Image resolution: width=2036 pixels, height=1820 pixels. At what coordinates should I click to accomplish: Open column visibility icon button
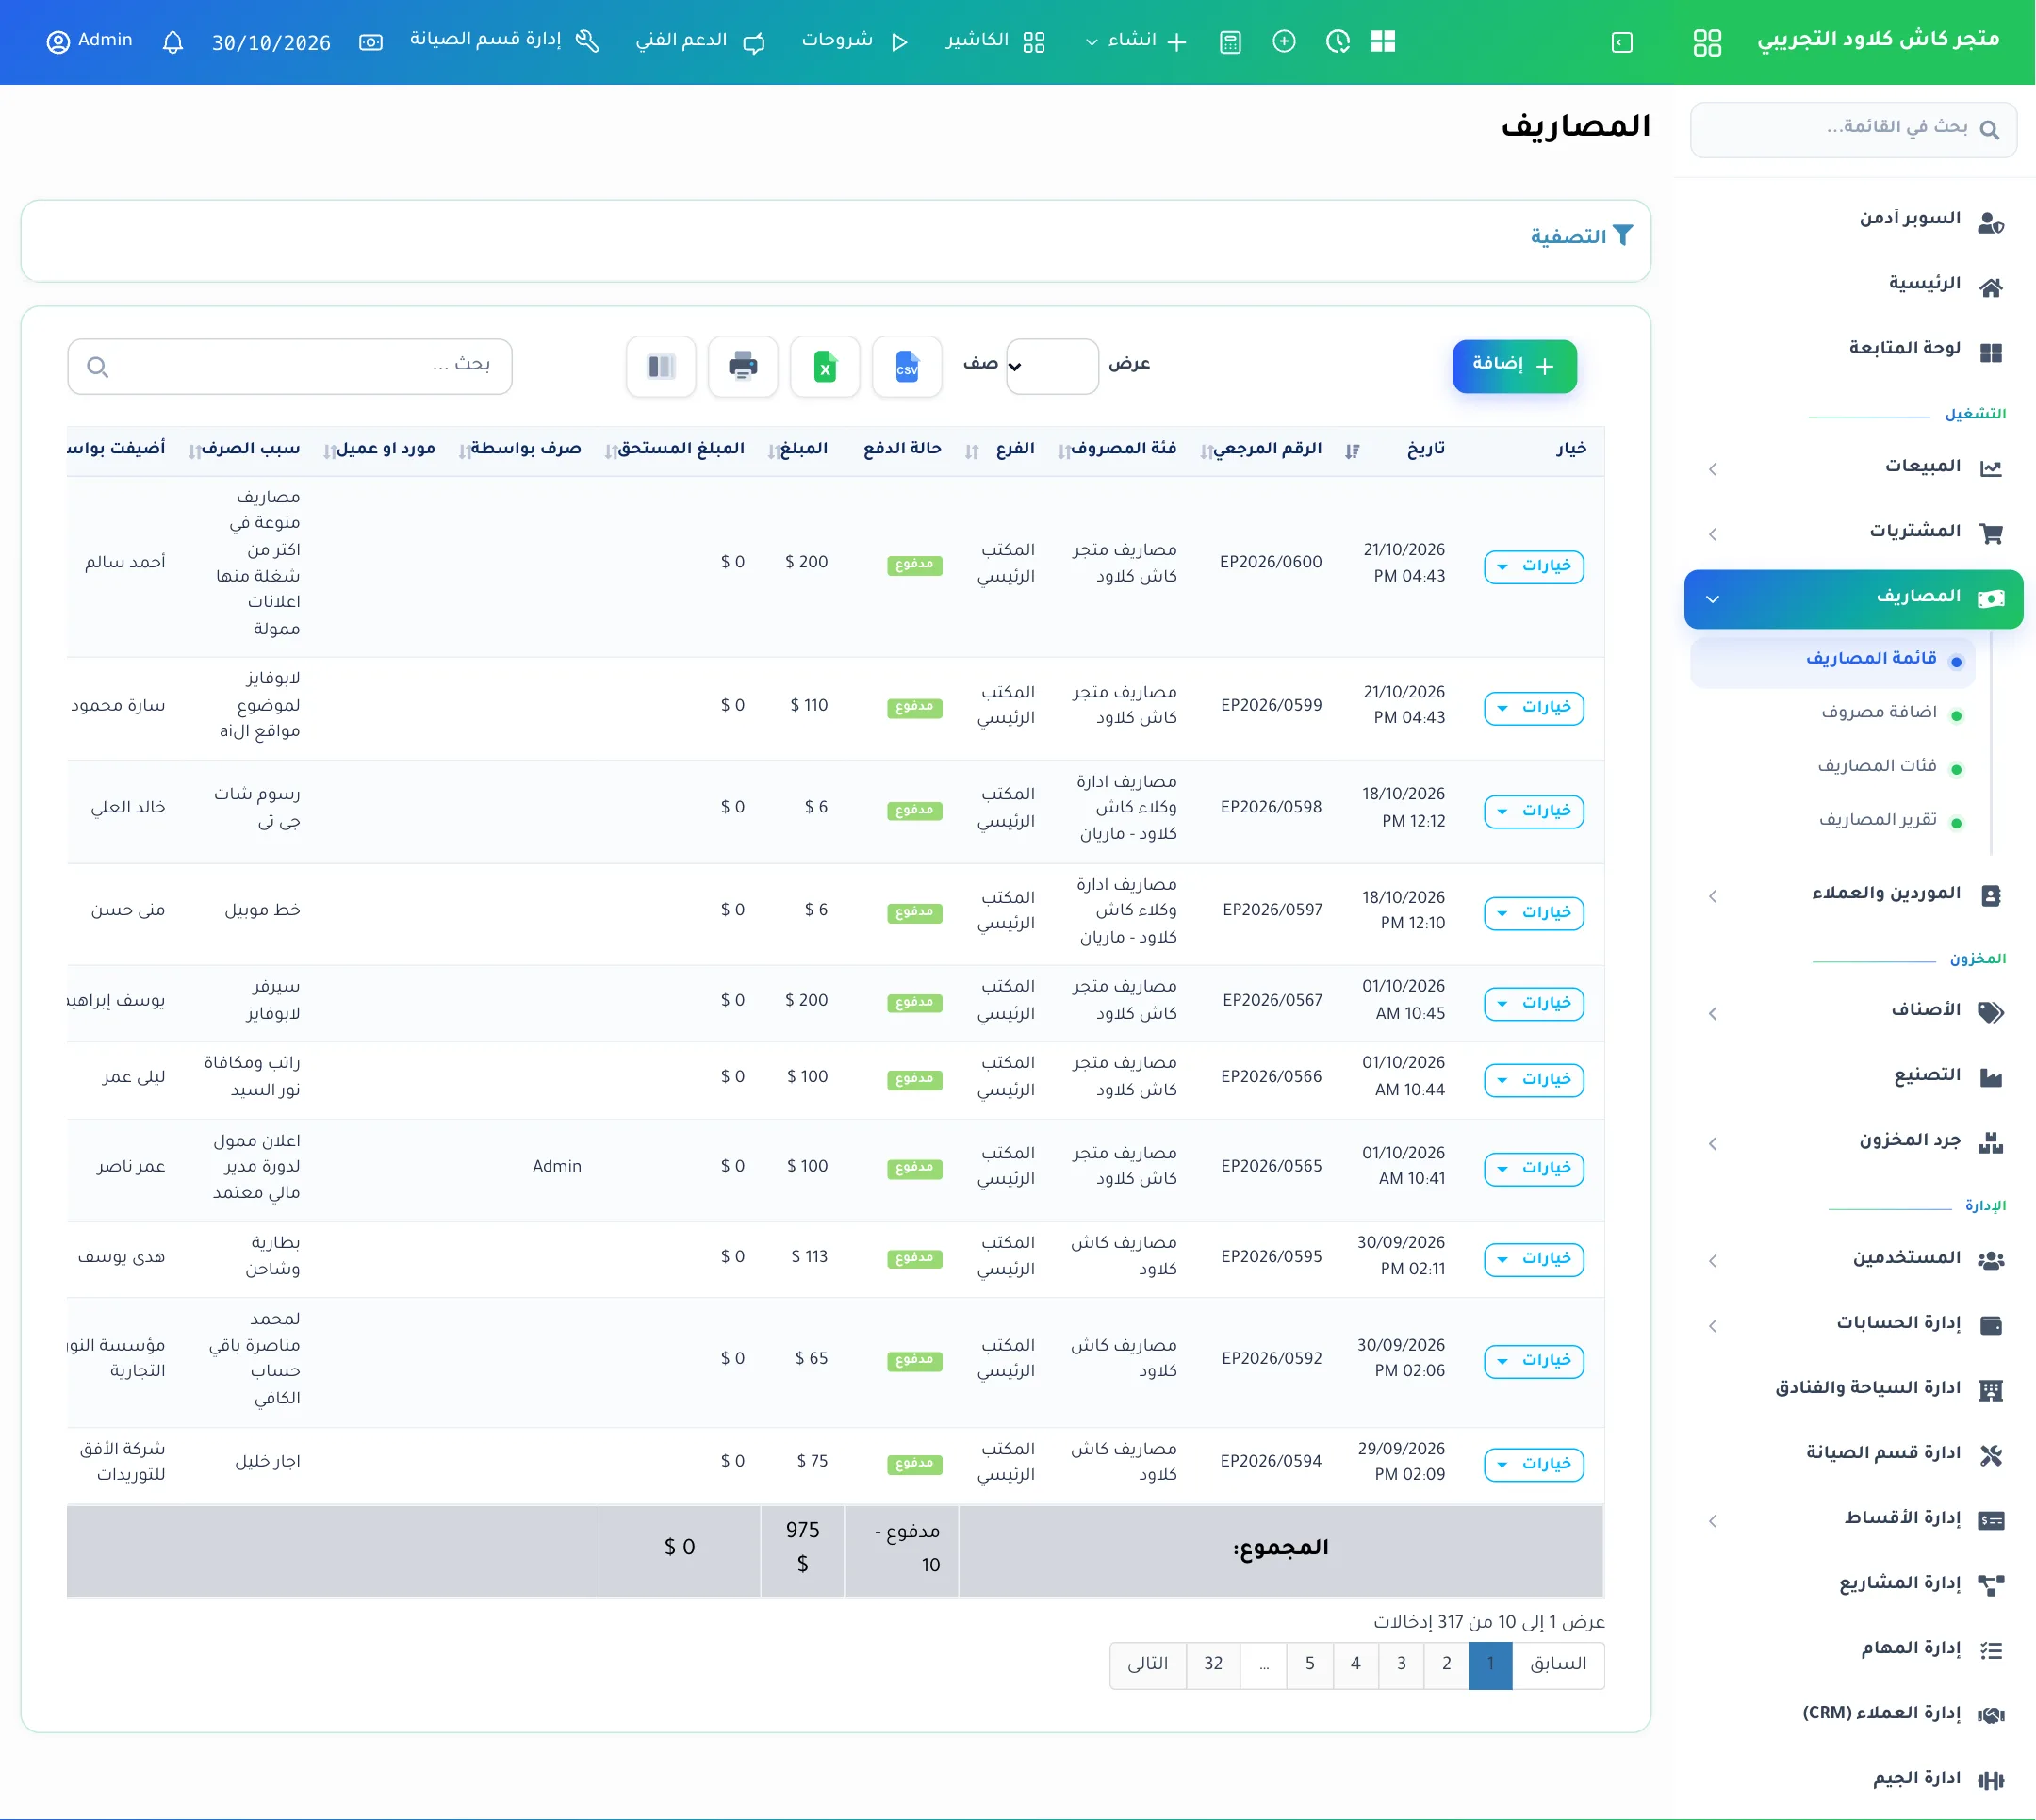coord(660,366)
